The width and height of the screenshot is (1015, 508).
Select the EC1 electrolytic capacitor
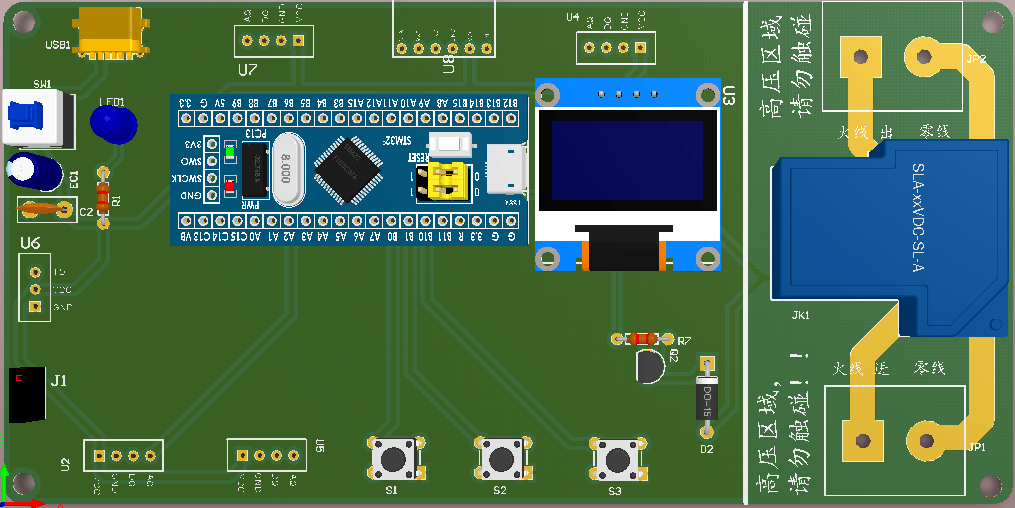click(x=34, y=171)
